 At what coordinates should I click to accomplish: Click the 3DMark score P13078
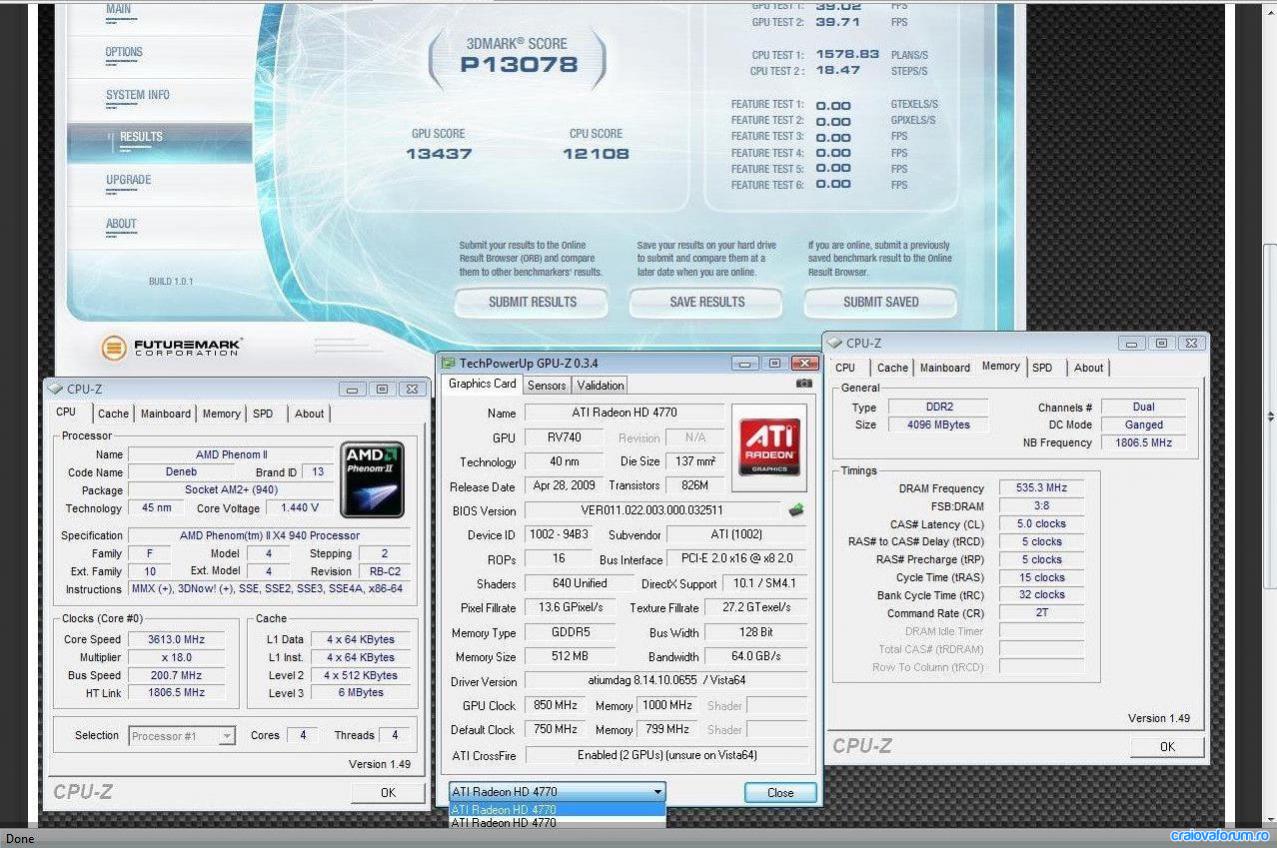pyautogui.click(x=519, y=66)
